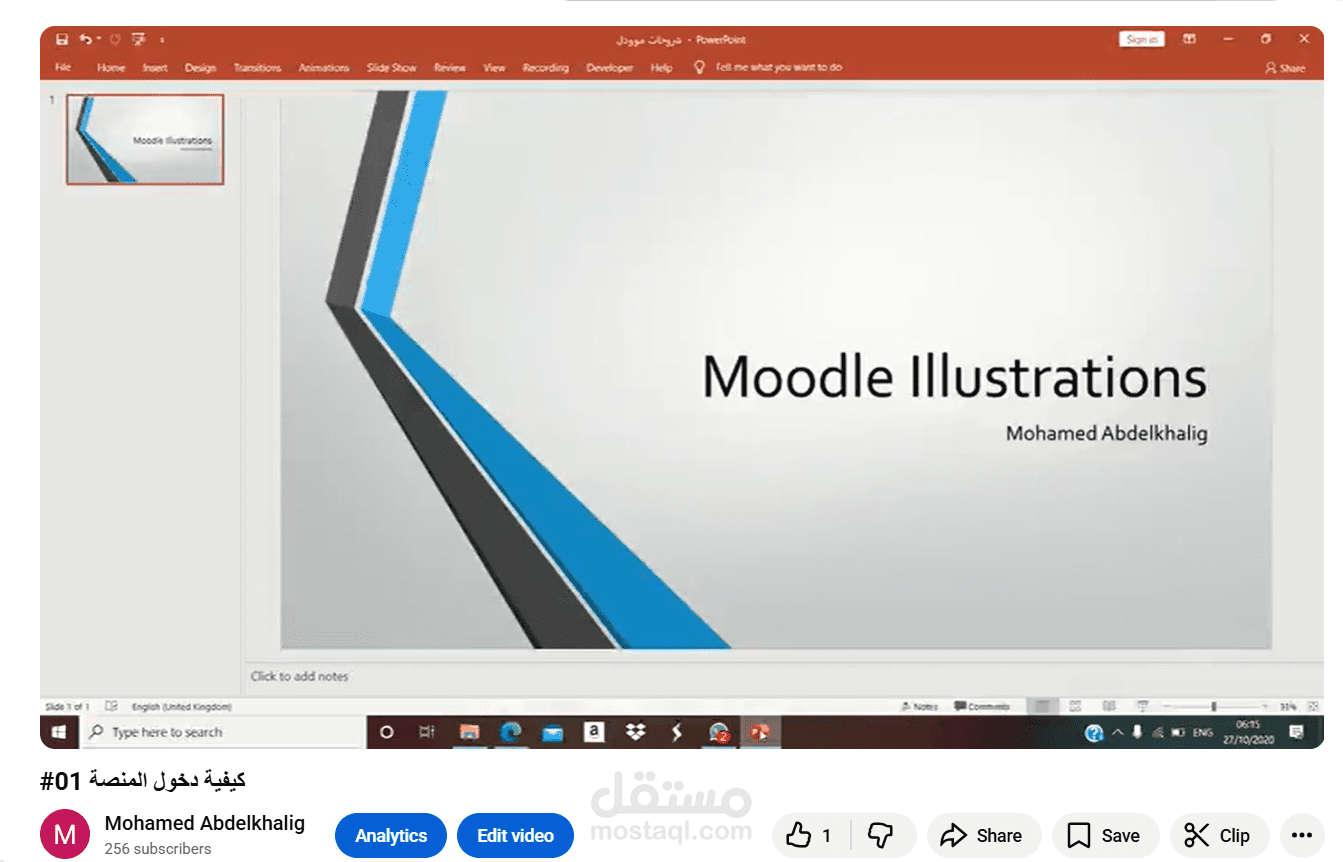Image resolution: width=1343 pixels, height=862 pixels.
Task: Select the Animations ribbon tab
Action: [324, 68]
